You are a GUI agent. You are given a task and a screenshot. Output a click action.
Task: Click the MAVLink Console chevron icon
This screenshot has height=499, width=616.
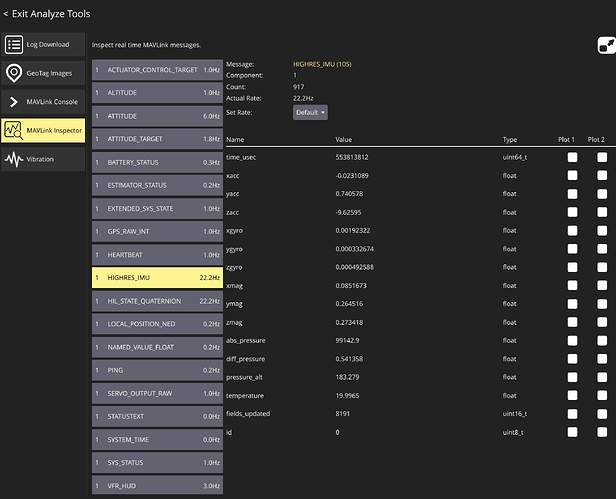[14, 102]
